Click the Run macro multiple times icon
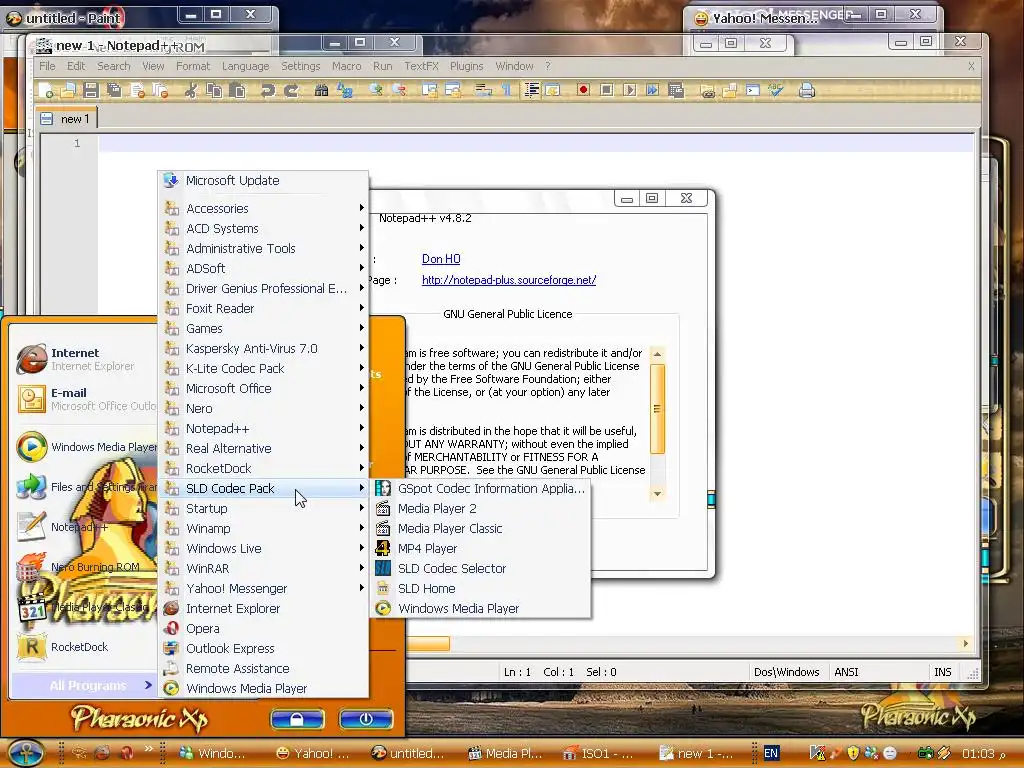 652,89
